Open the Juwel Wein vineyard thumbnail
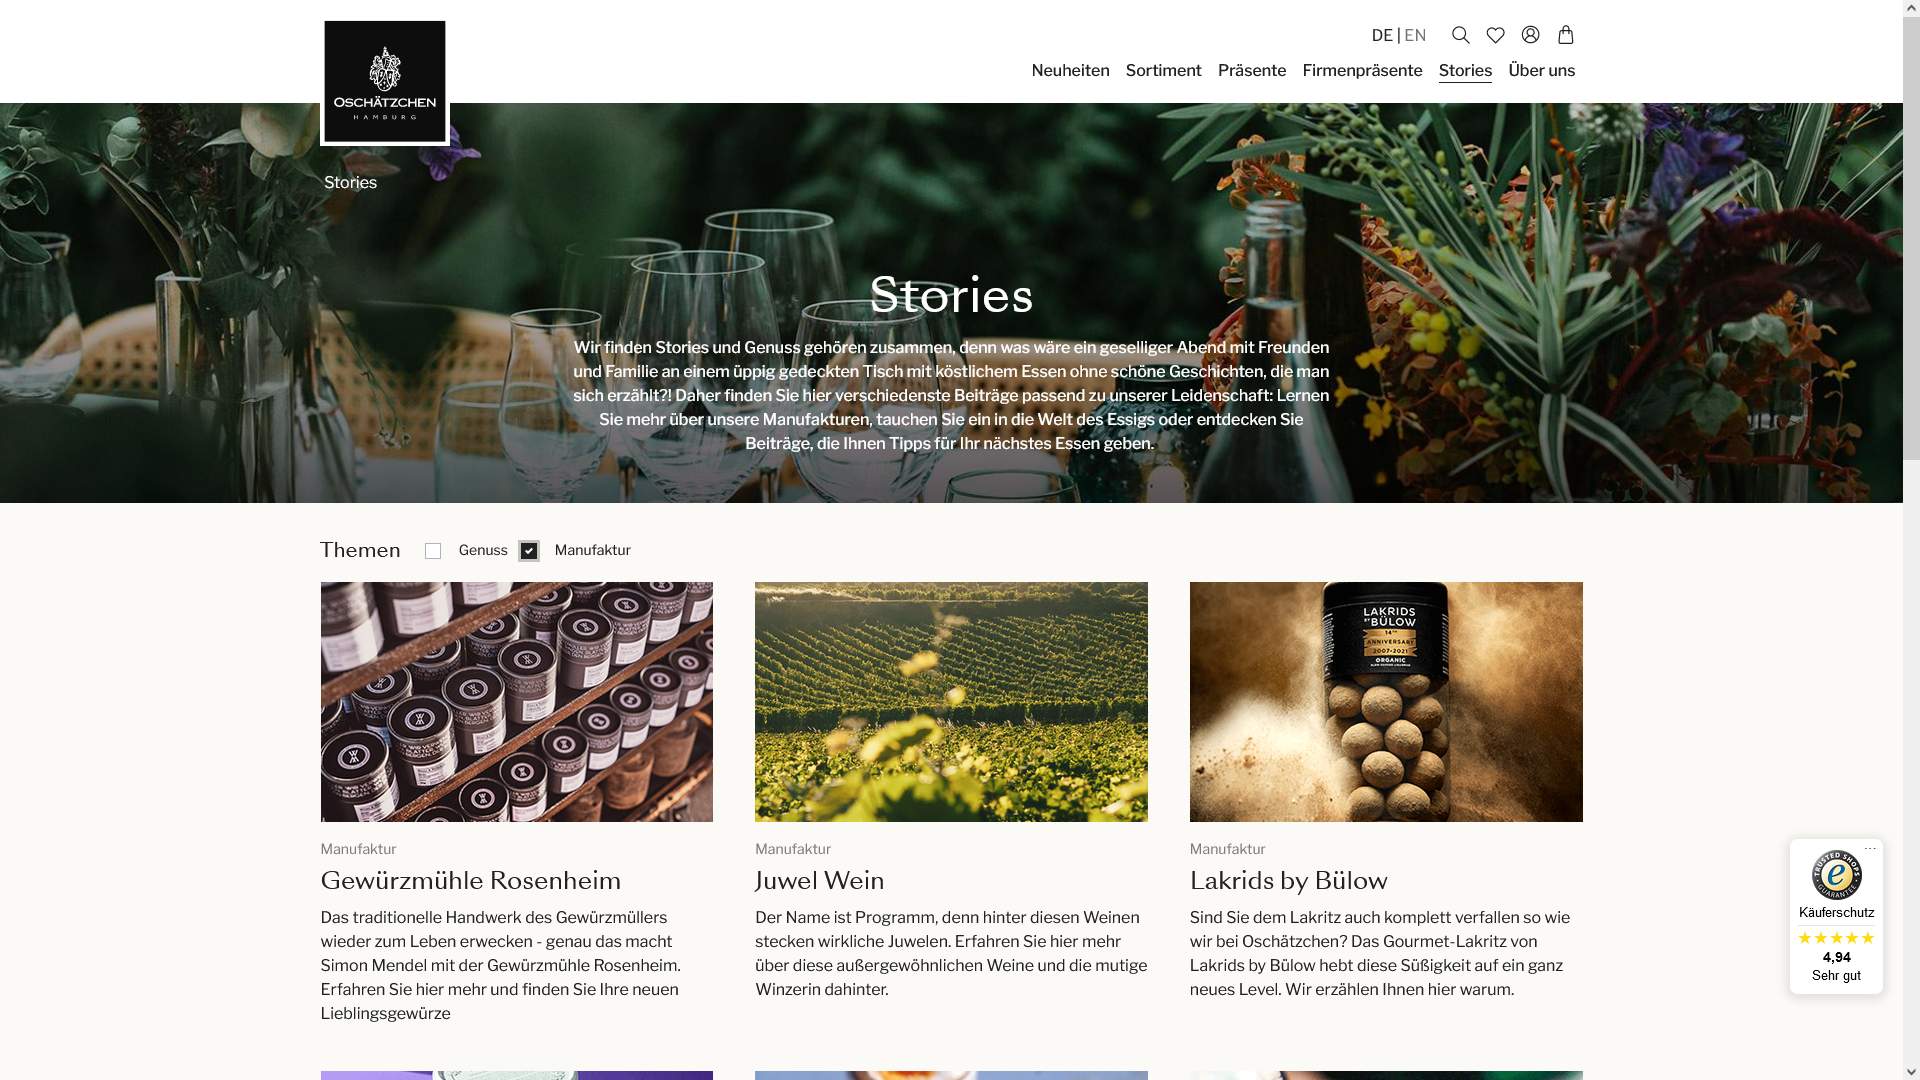Image resolution: width=1920 pixels, height=1080 pixels. tap(951, 702)
